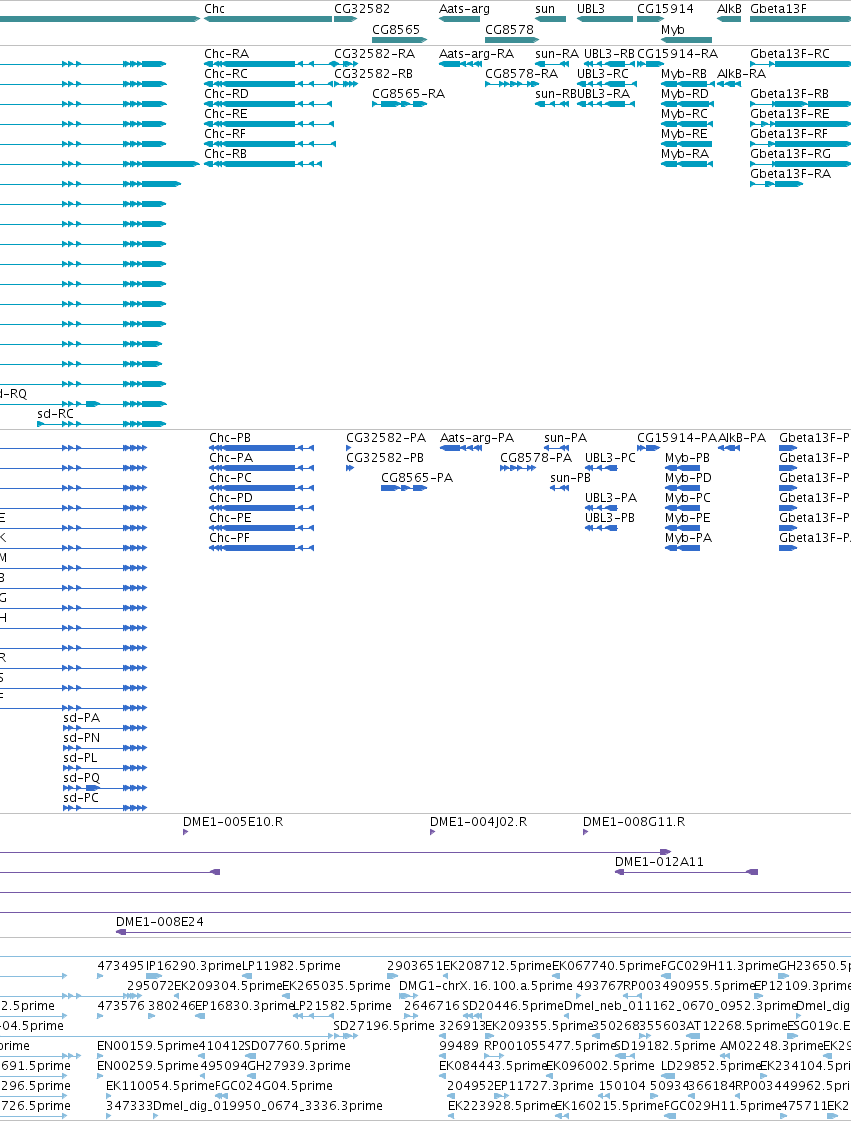Screen dimensions: 851x1121
Task: Click protein CG15914-PA
Action: click(677, 438)
